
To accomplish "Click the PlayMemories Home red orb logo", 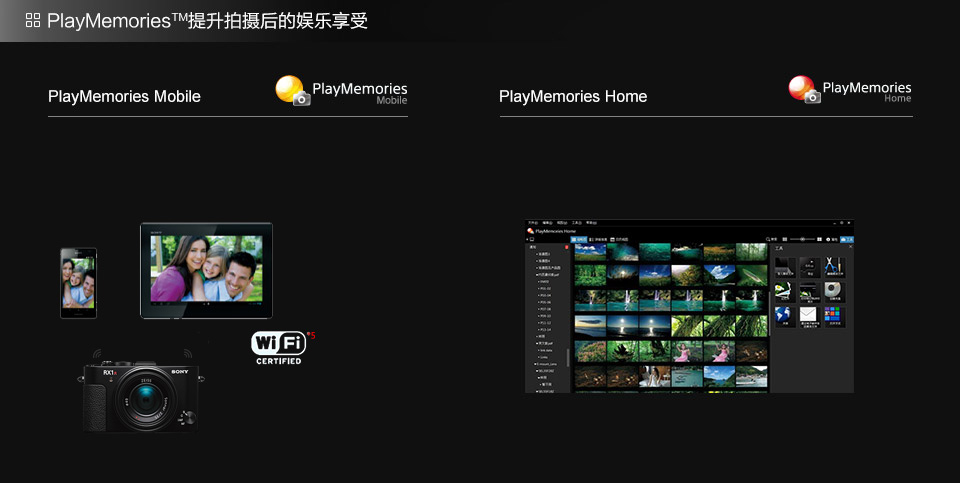I will pos(802,88).
